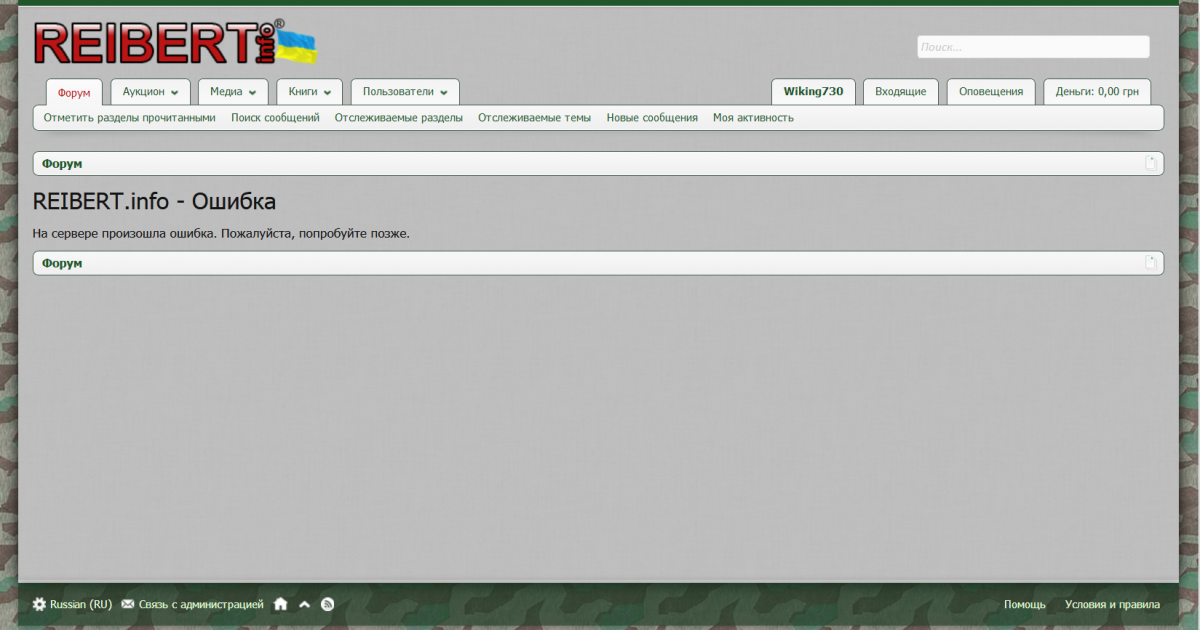Image resolution: width=1200 pixels, height=630 pixels.
Task: Open the Оповещения tab
Action: pos(990,92)
